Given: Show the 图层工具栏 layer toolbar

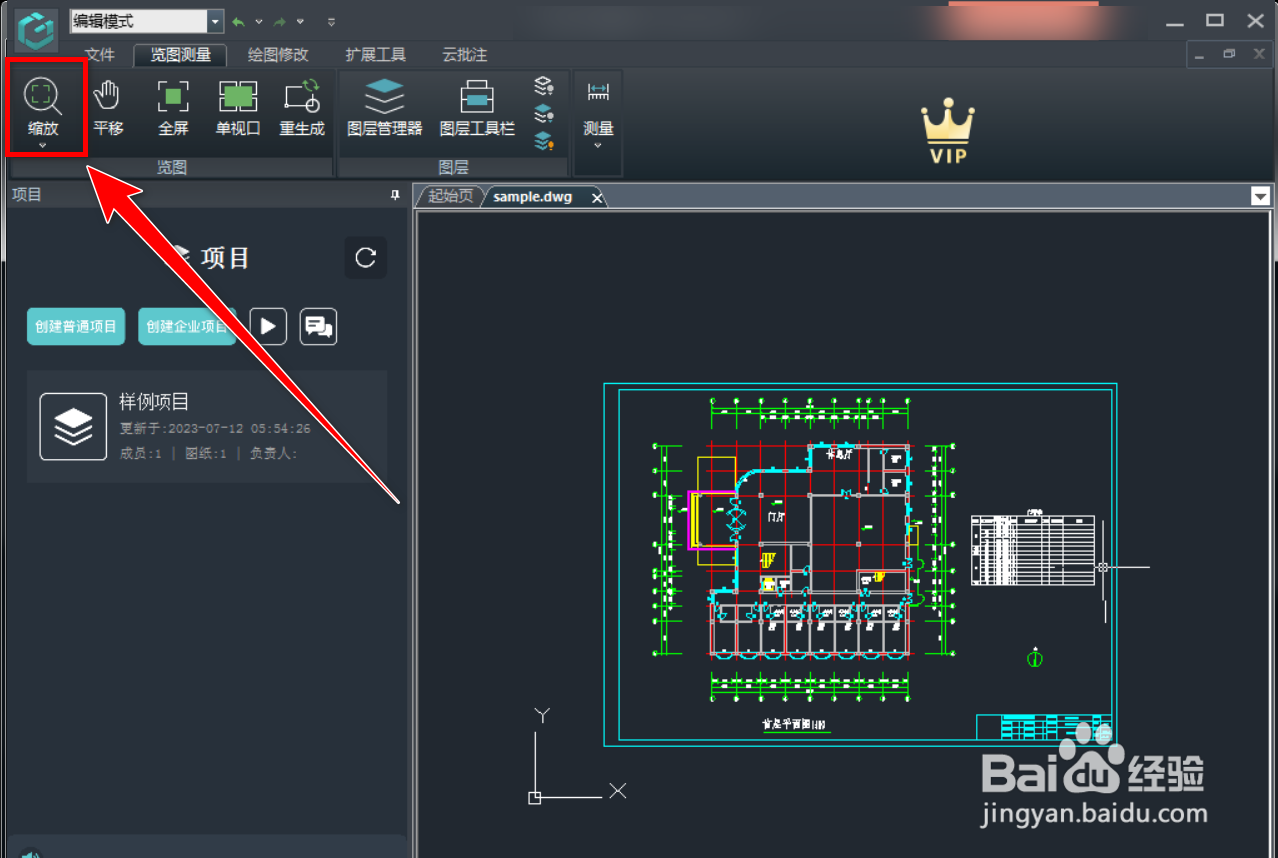Looking at the screenshot, I should pos(477,108).
